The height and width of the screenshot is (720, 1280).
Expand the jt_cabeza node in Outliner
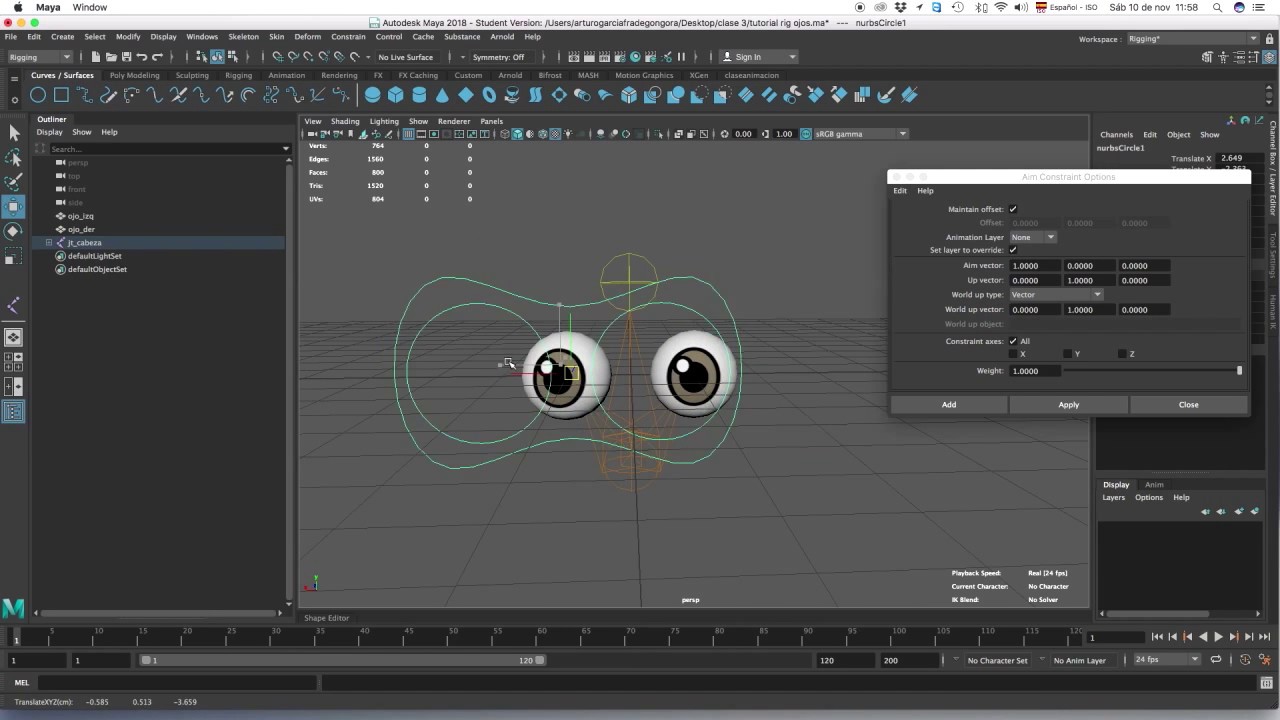pyautogui.click(x=49, y=243)
